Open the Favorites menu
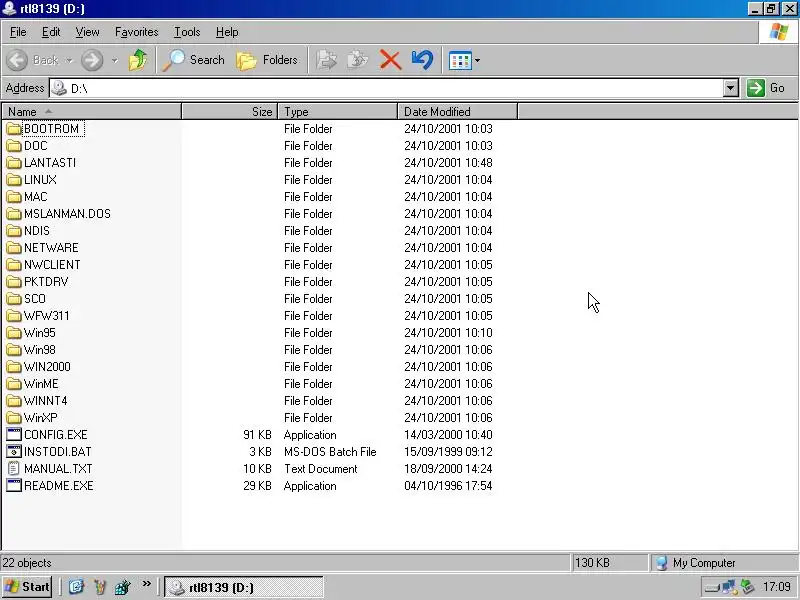This screenshot has width=800, height=600. pyautogui.click(x=136, y=32)
